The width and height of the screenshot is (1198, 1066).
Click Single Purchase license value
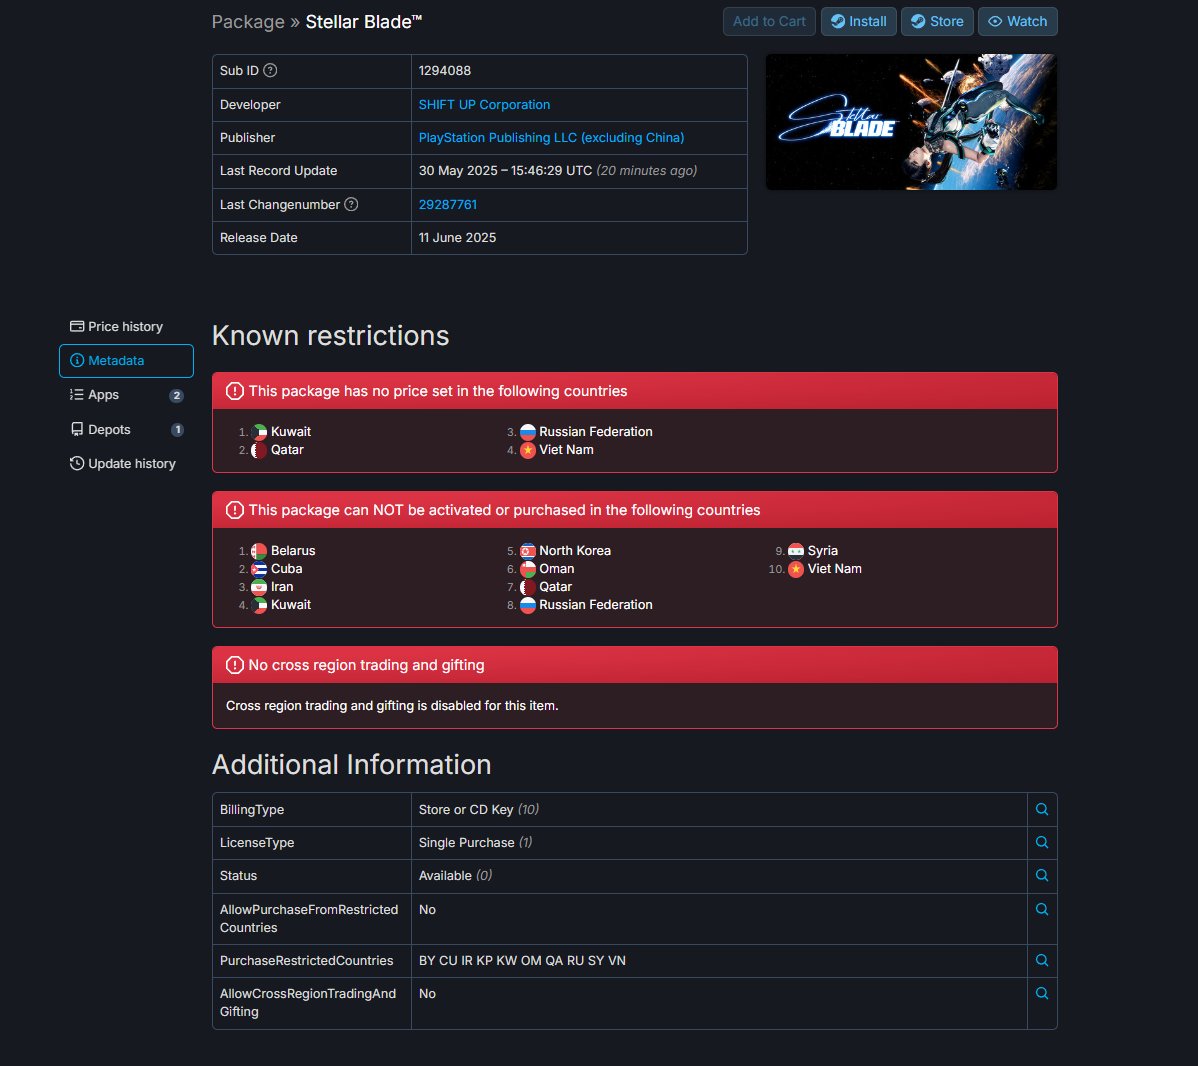point(467,842)
